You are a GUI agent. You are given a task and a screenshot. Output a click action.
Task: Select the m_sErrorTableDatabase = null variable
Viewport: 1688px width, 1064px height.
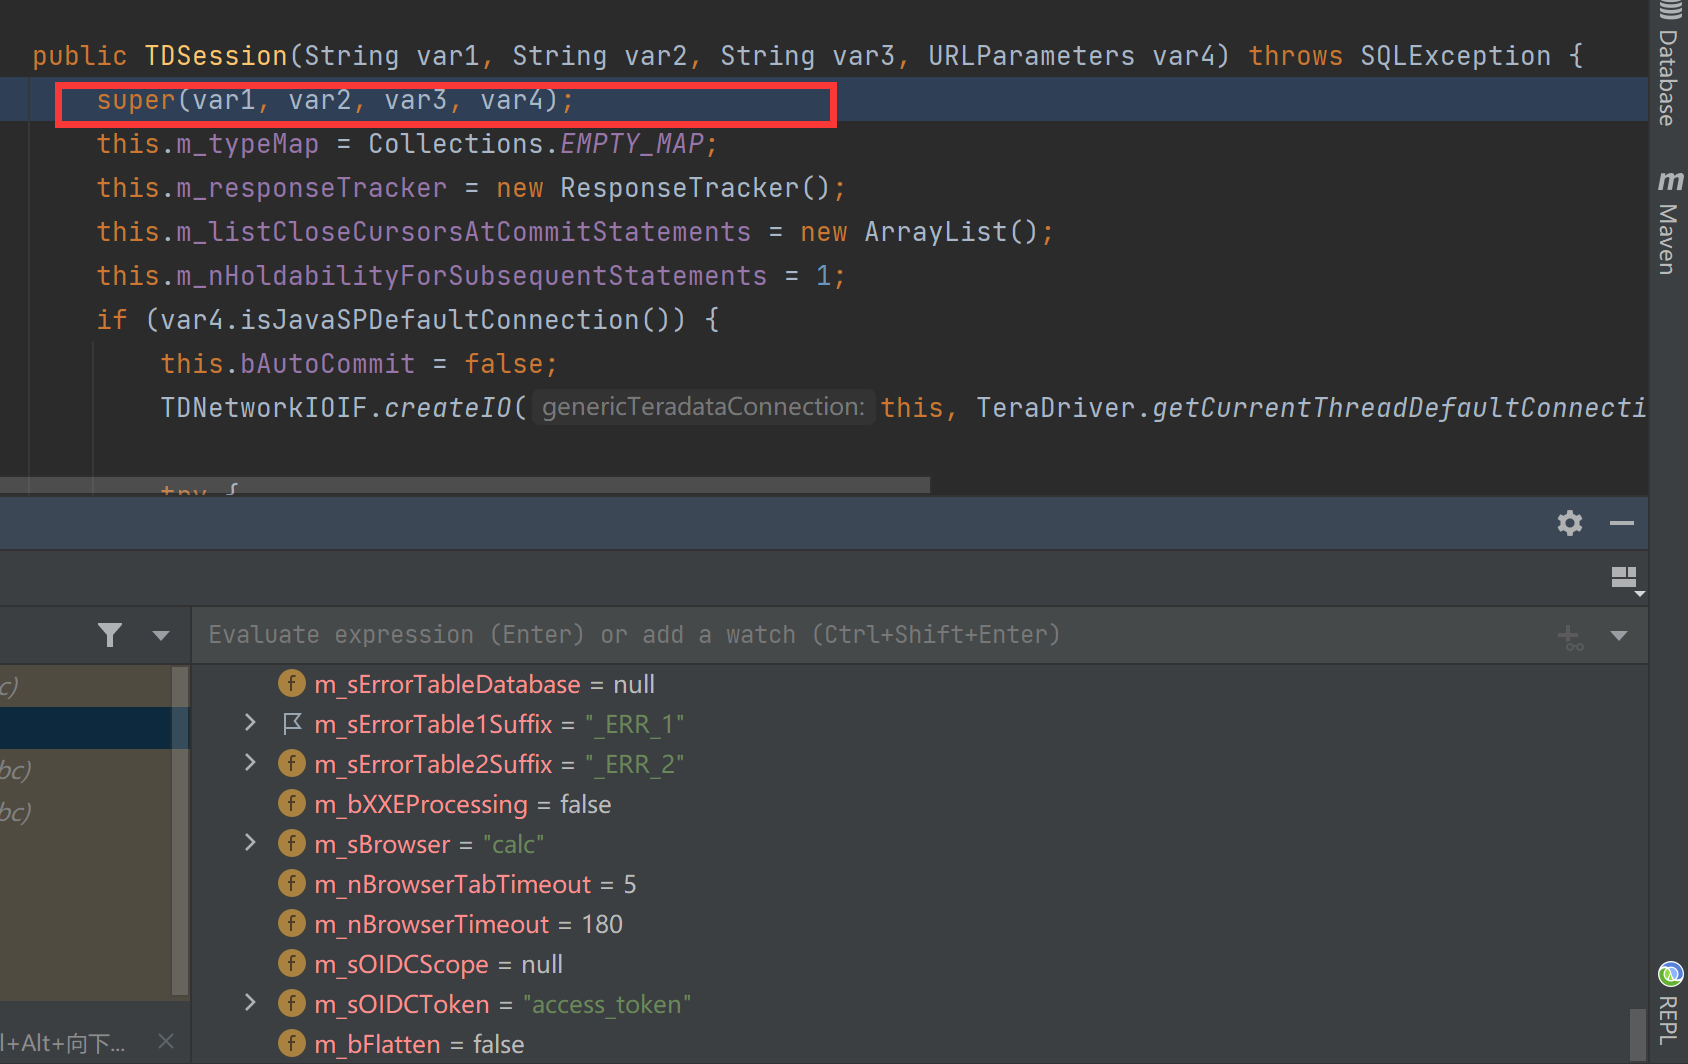[484, 684]
